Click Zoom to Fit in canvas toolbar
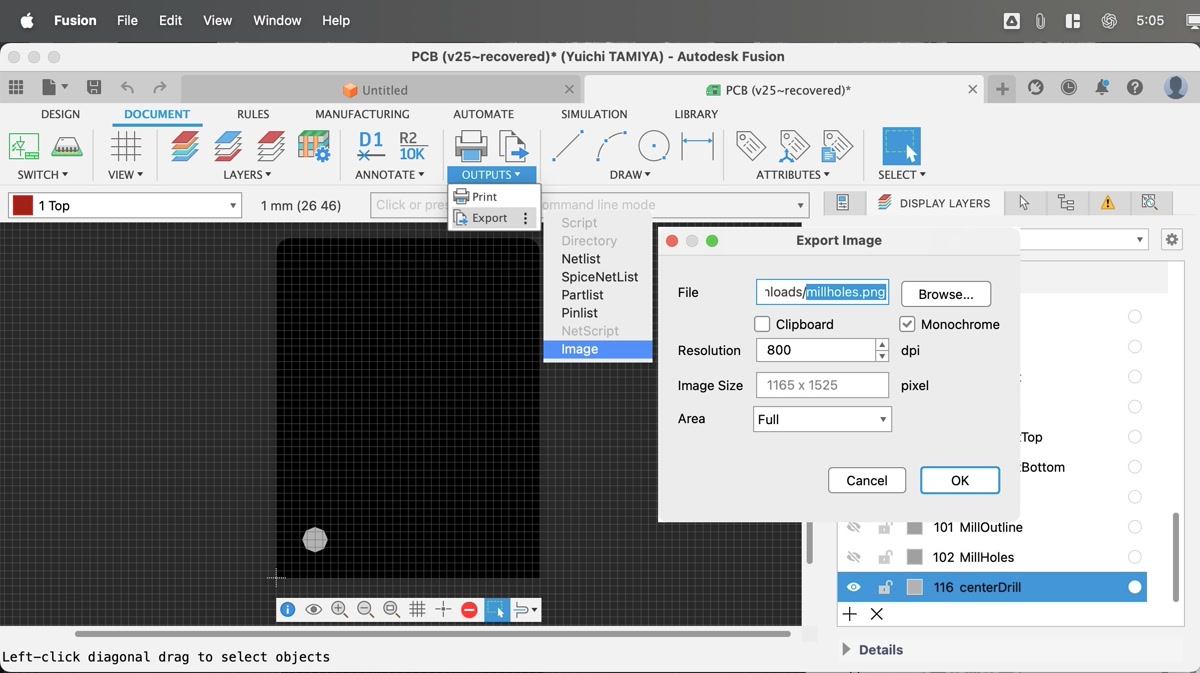Image resolution: width=1200 pixels, height=673 pixels. pyautogui.click(x=391, y=609)
